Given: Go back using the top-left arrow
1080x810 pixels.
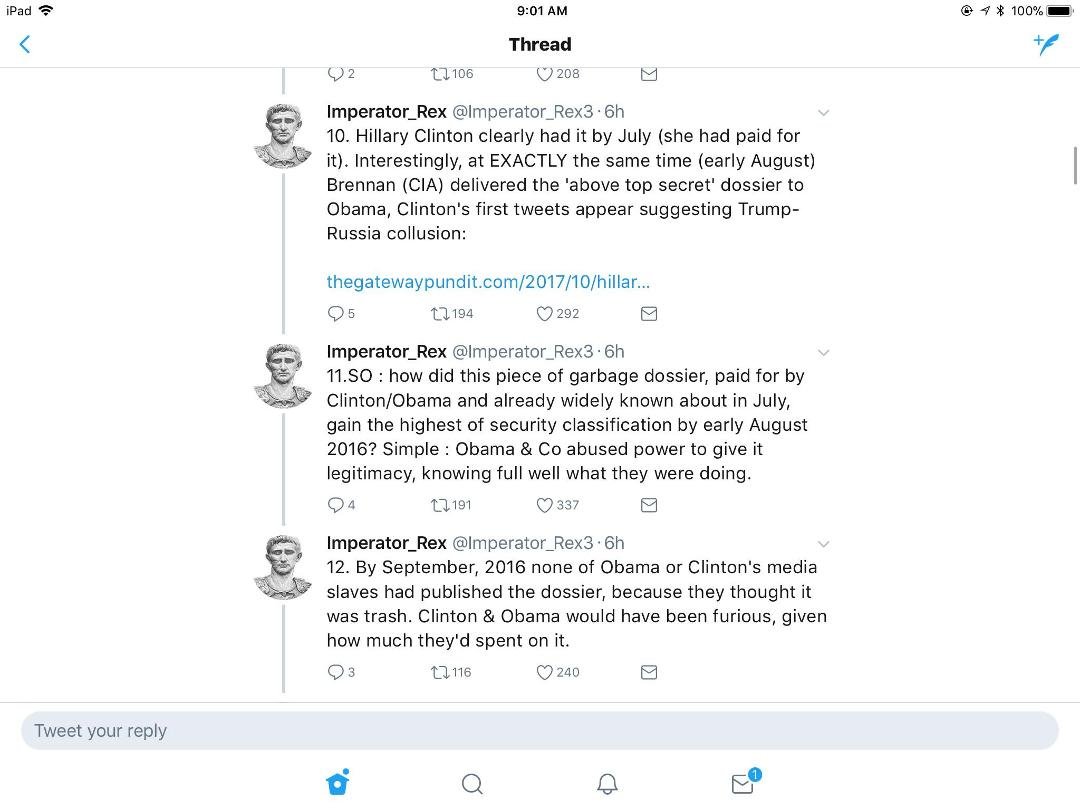Looking at the screenshot, I should click(25, 45).
